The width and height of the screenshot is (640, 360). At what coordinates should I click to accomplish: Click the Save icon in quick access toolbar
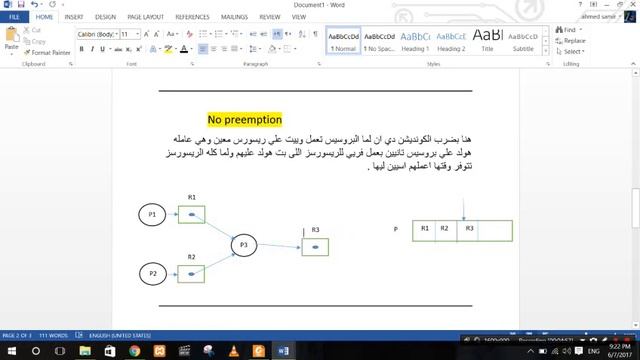[21, 4]
